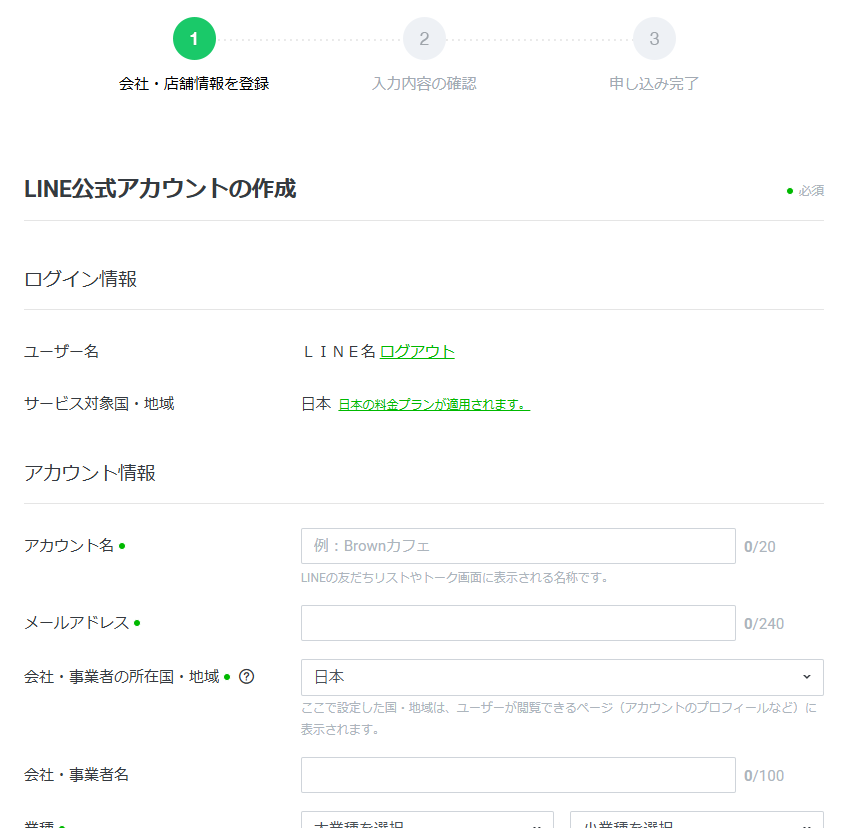Click the ログイン情報 section heading

[x=80, y=279]
